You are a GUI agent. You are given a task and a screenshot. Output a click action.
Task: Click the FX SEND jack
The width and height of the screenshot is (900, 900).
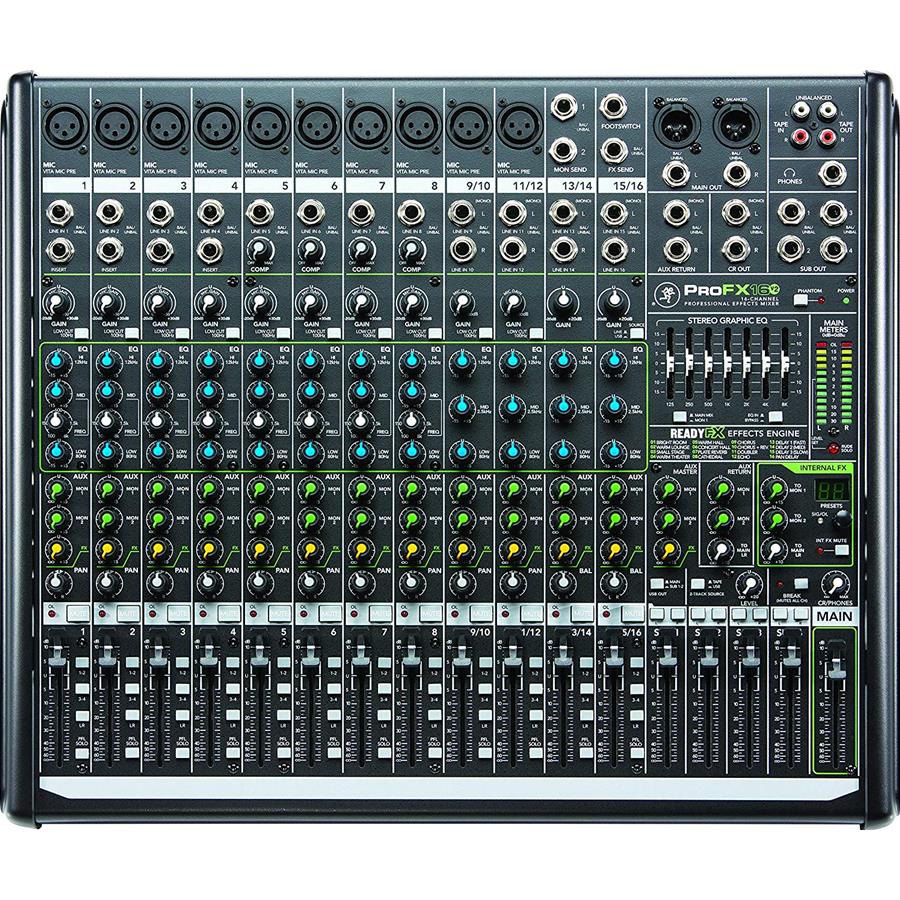[x=614, y=151]
